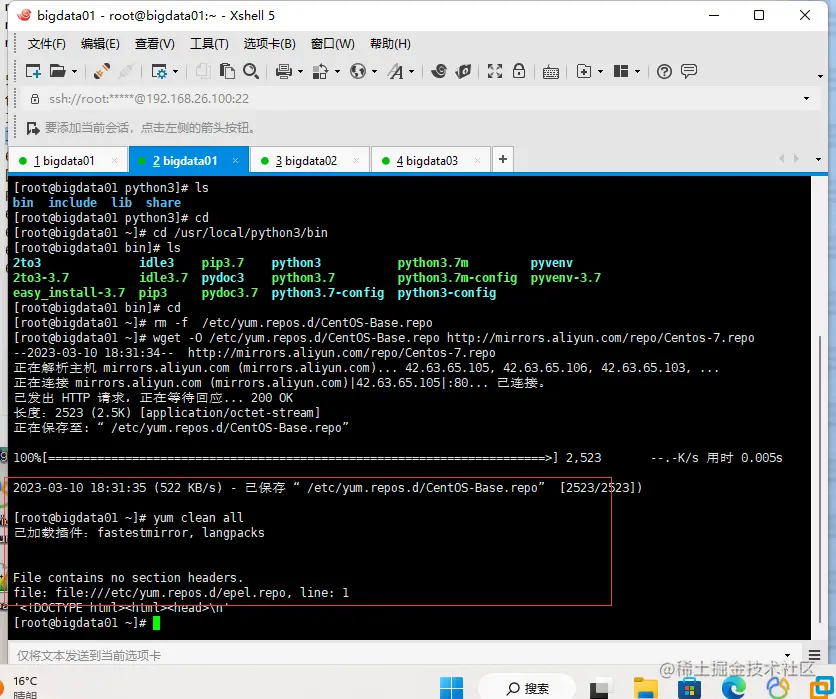Click the lock screen padlock icon
This screenshot has height=699, width=836.
[519, 71]
